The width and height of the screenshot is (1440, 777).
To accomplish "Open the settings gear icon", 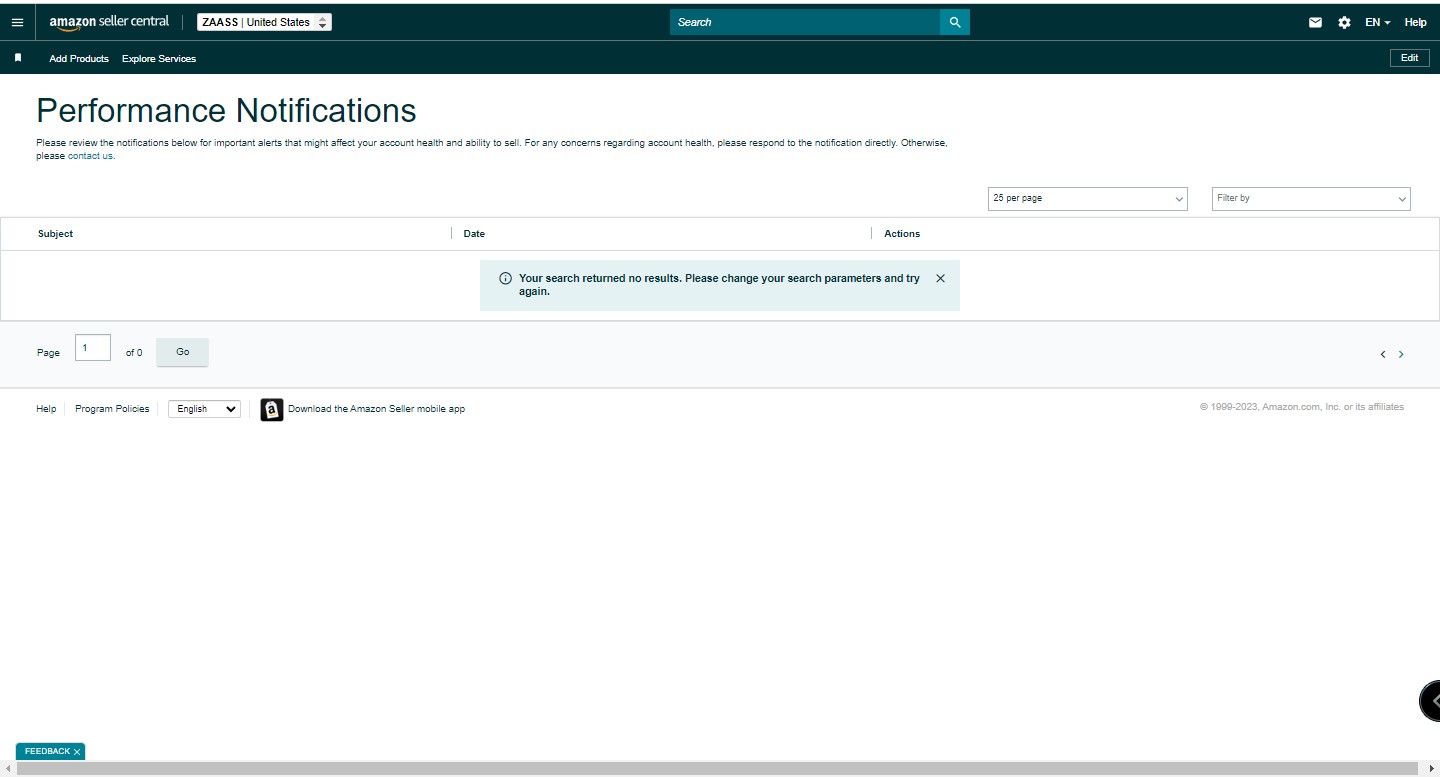I will (1344, 22).
